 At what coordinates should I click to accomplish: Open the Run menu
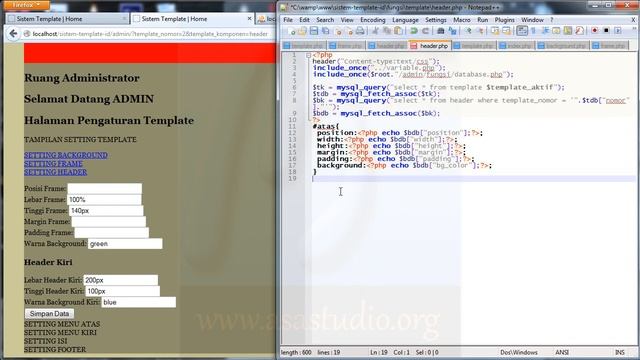click(x=482, y=20)
